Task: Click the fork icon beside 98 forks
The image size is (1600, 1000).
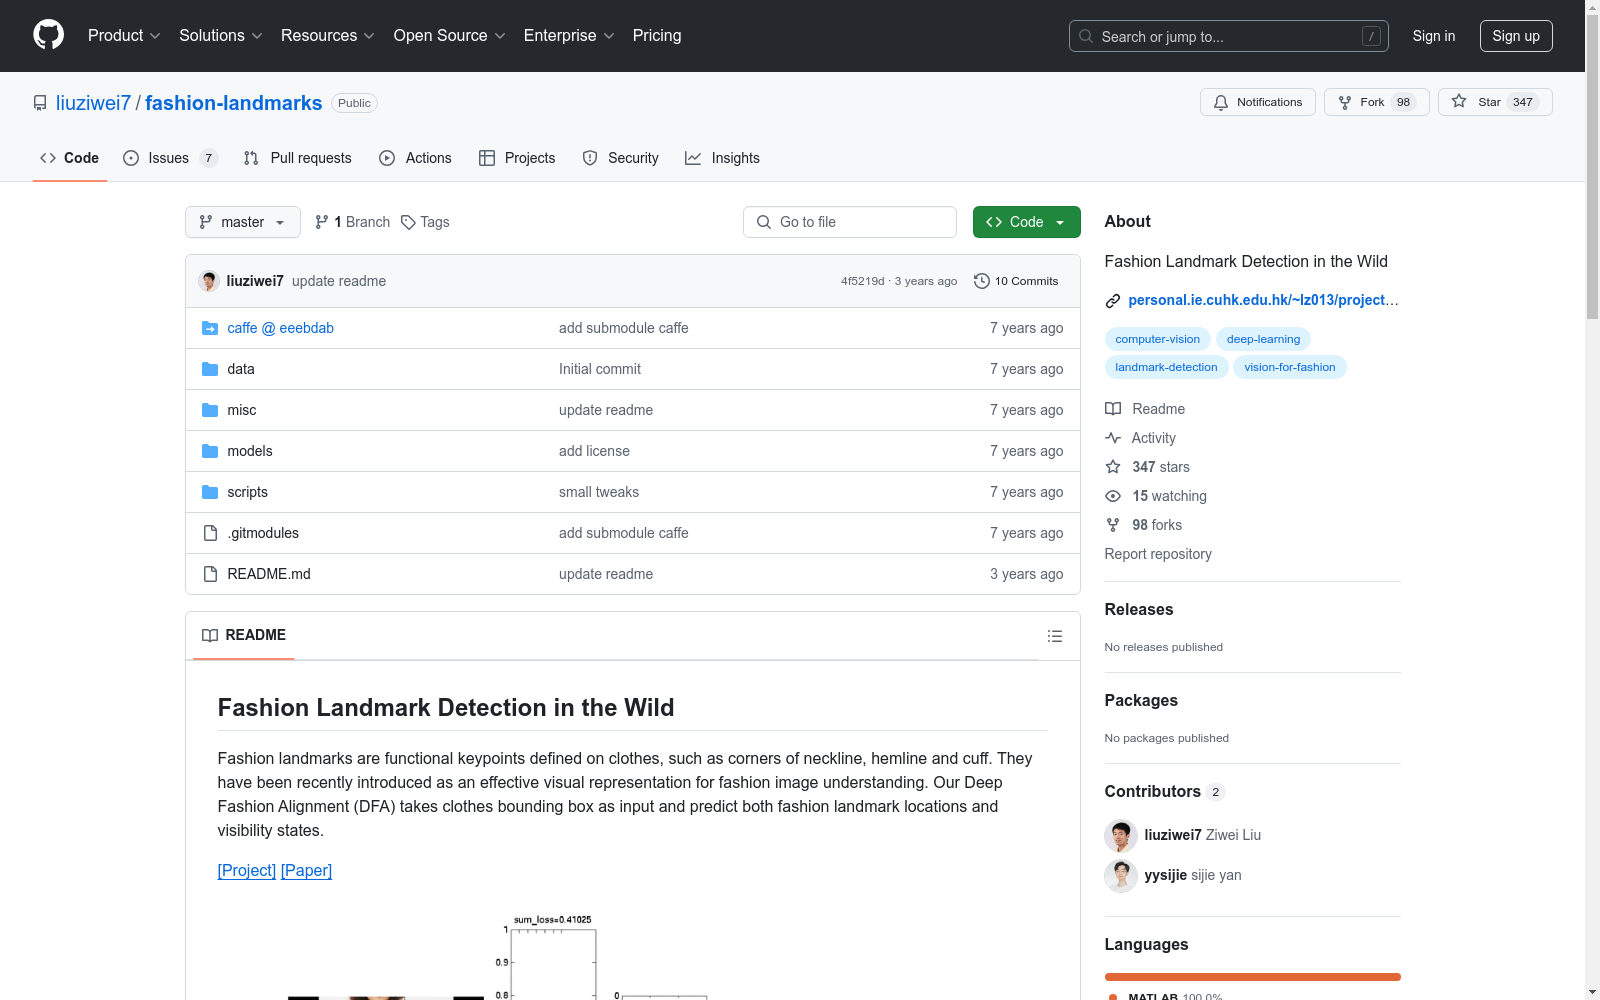Action: (1113, 525)
